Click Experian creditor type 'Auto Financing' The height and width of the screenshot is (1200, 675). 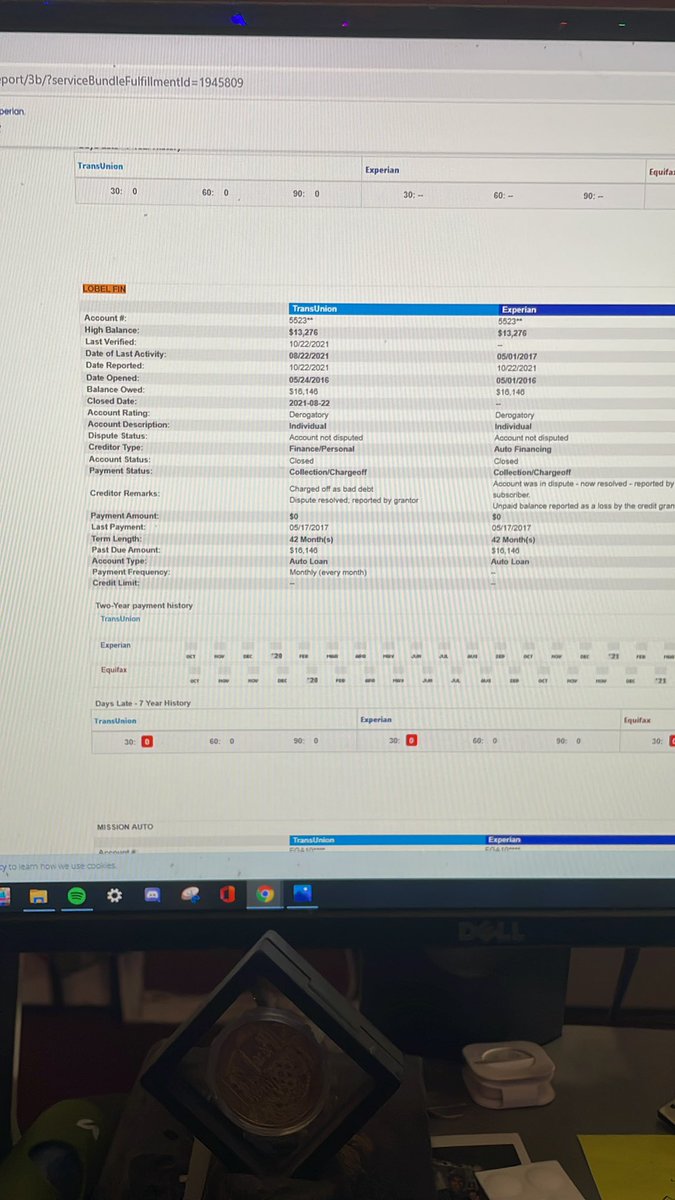coord(523,450)
